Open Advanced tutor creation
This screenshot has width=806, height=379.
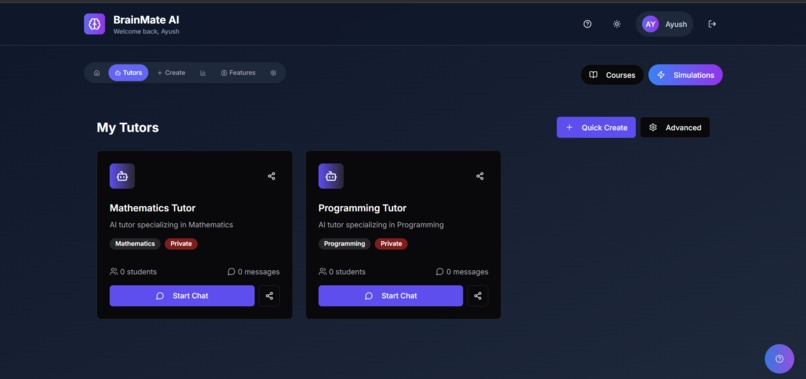coord(675,128)
